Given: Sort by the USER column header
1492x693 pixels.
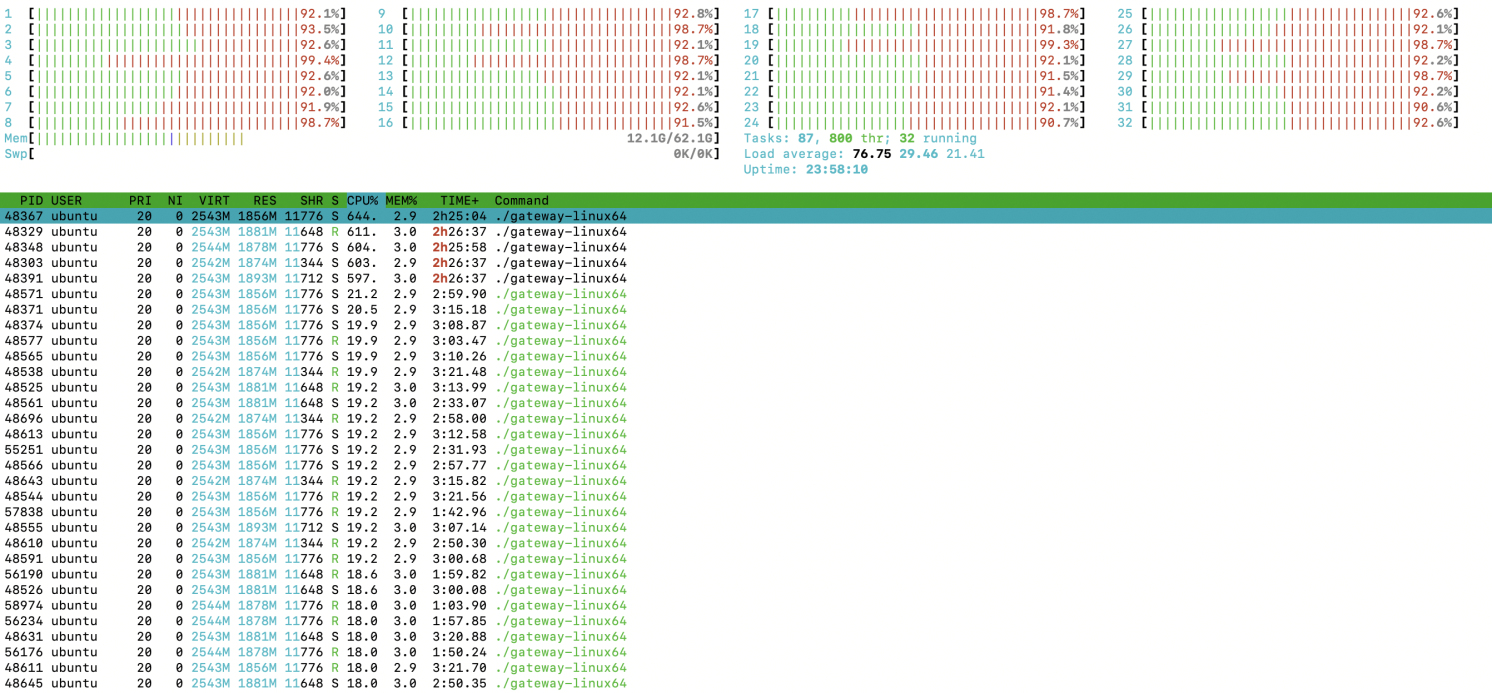Looking at the screenshot, I should coord(67,200).
